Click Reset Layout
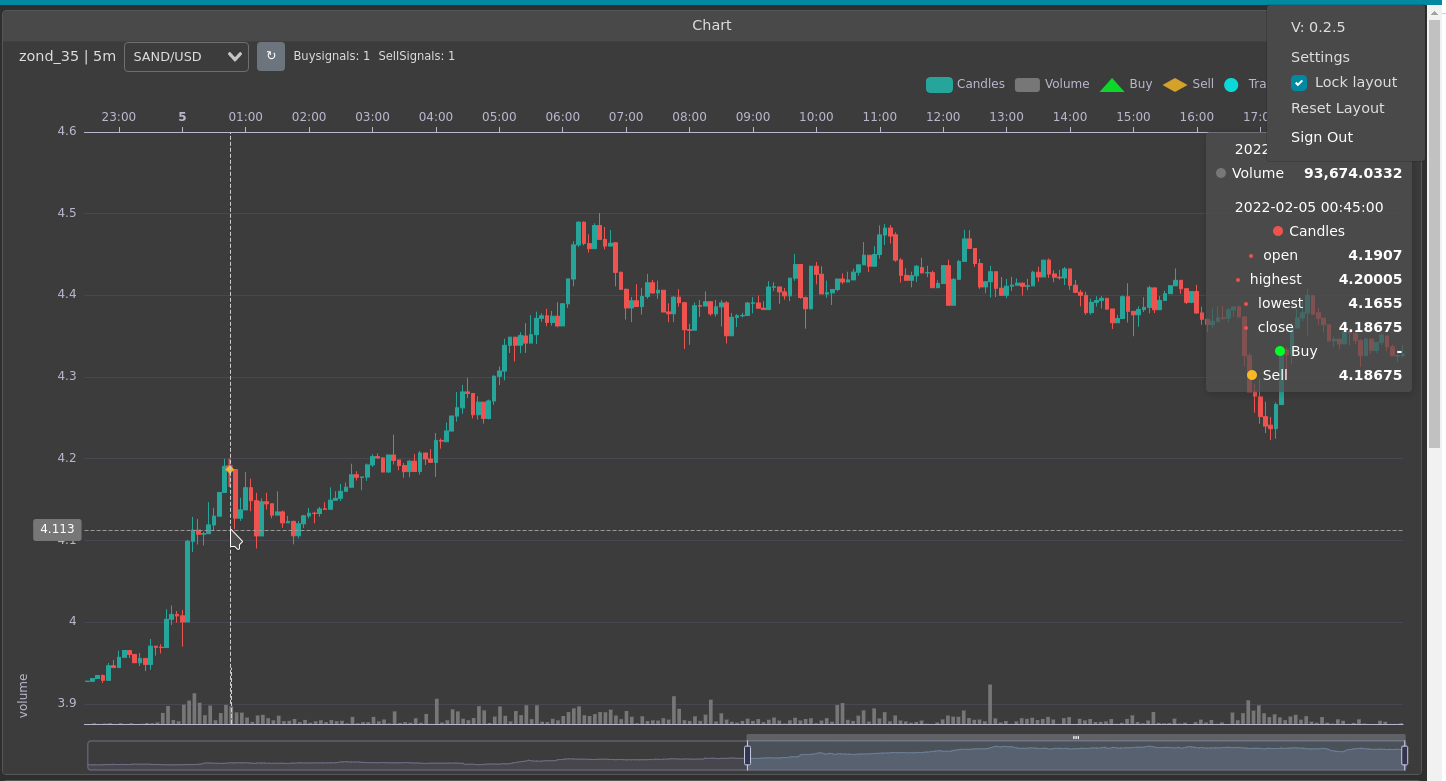1446x781 pixels. point(1338,108)
